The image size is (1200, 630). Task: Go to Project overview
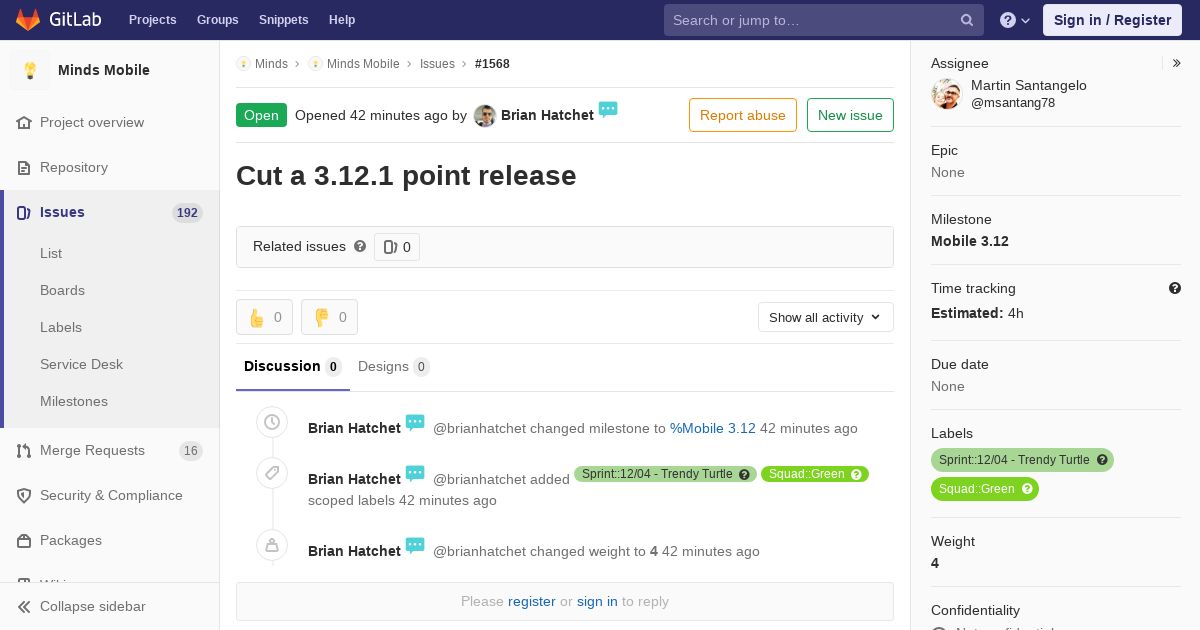(x=92, y=122)
